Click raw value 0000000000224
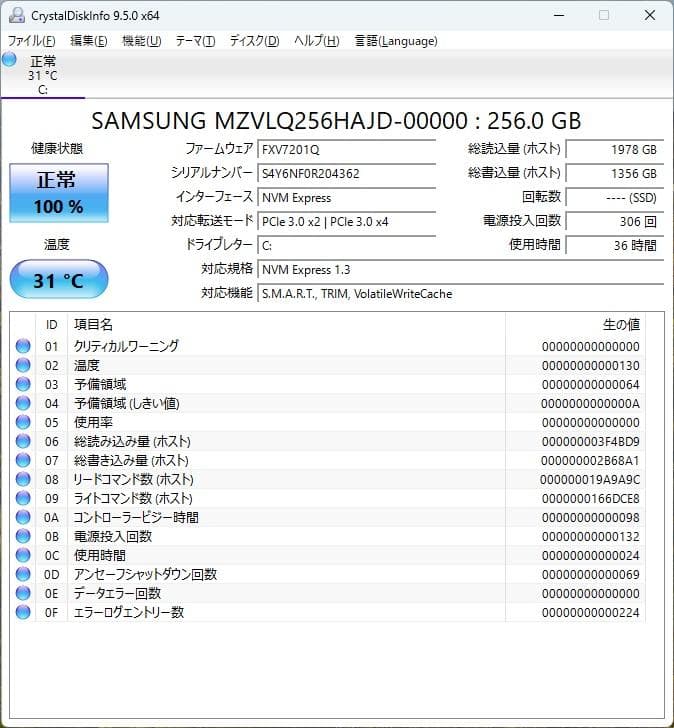Viewport: 674px width, 728px height. 590,613
